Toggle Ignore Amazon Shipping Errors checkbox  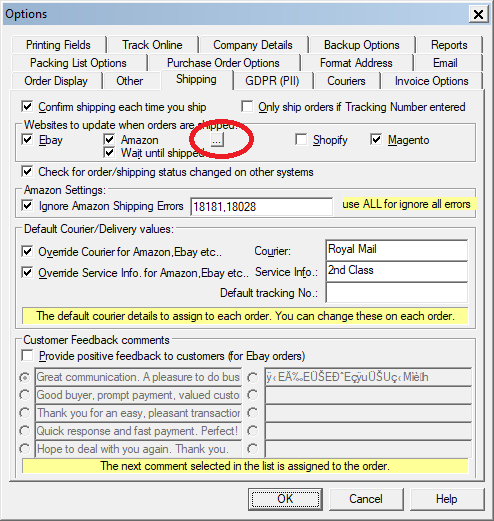(x=27, y=206)
